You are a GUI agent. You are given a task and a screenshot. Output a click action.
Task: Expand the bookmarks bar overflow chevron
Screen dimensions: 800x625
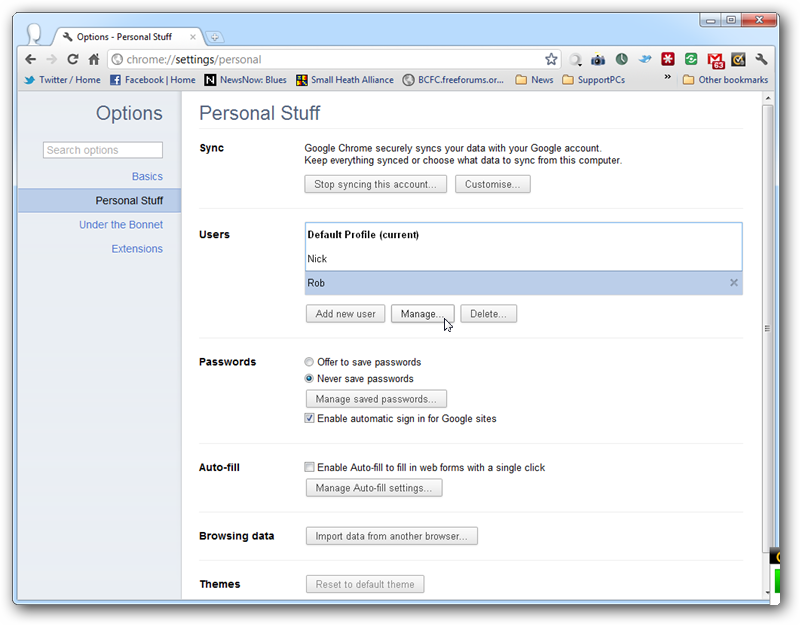[x=667, y=77]
